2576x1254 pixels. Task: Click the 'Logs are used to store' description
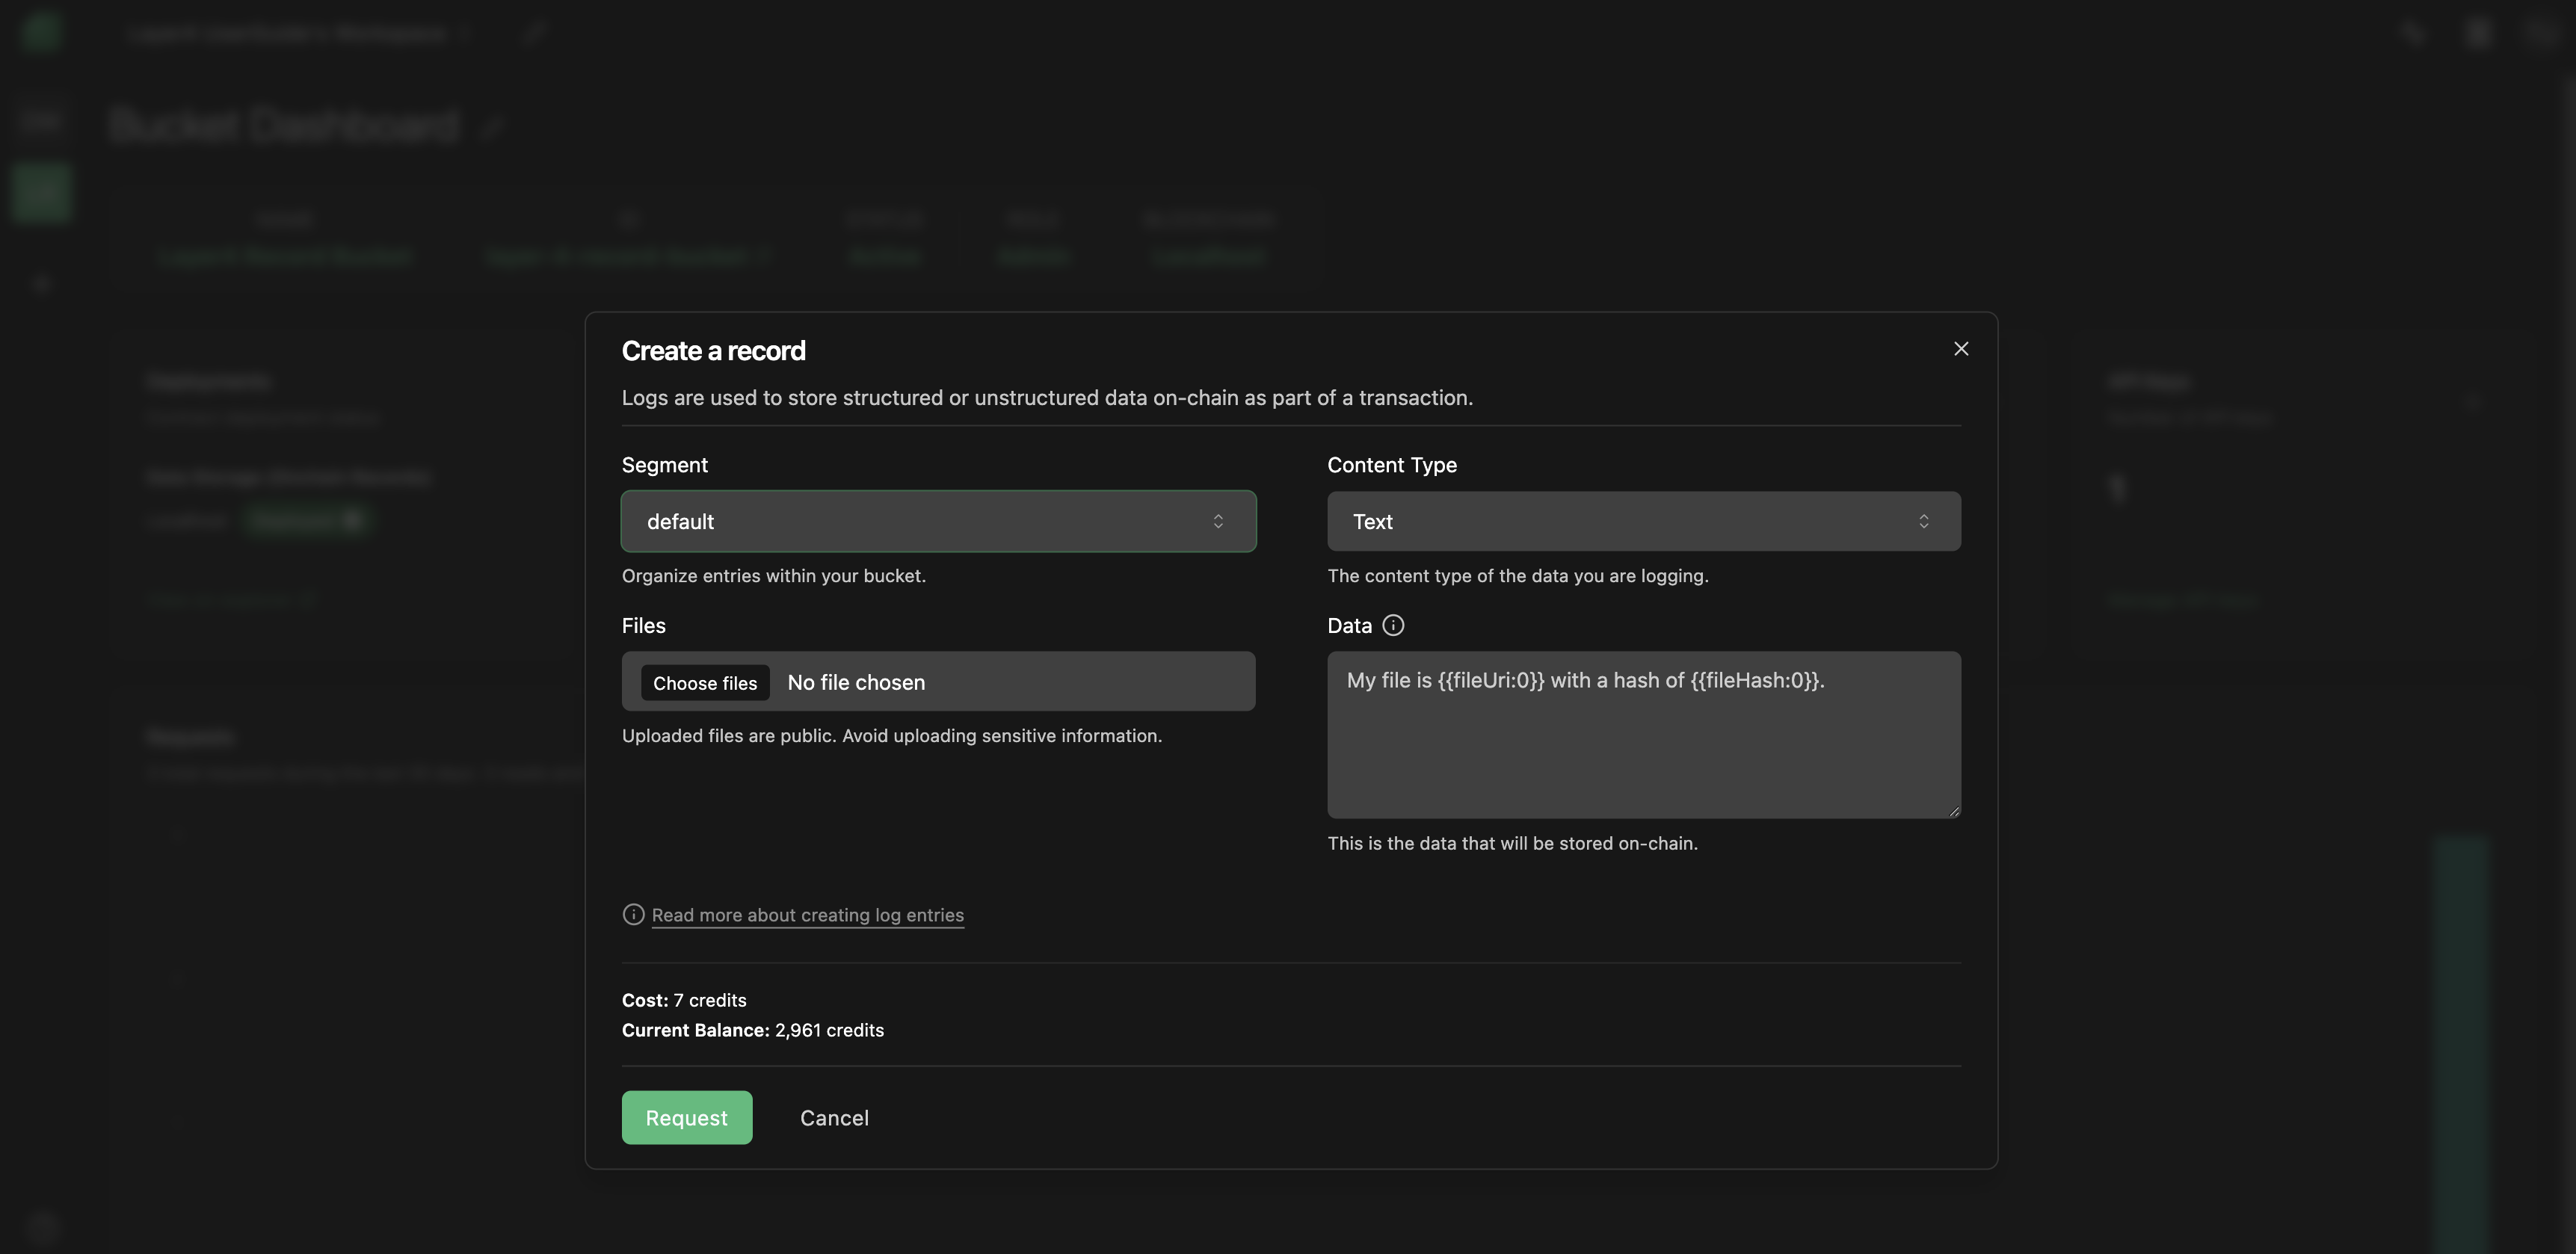1047,398
